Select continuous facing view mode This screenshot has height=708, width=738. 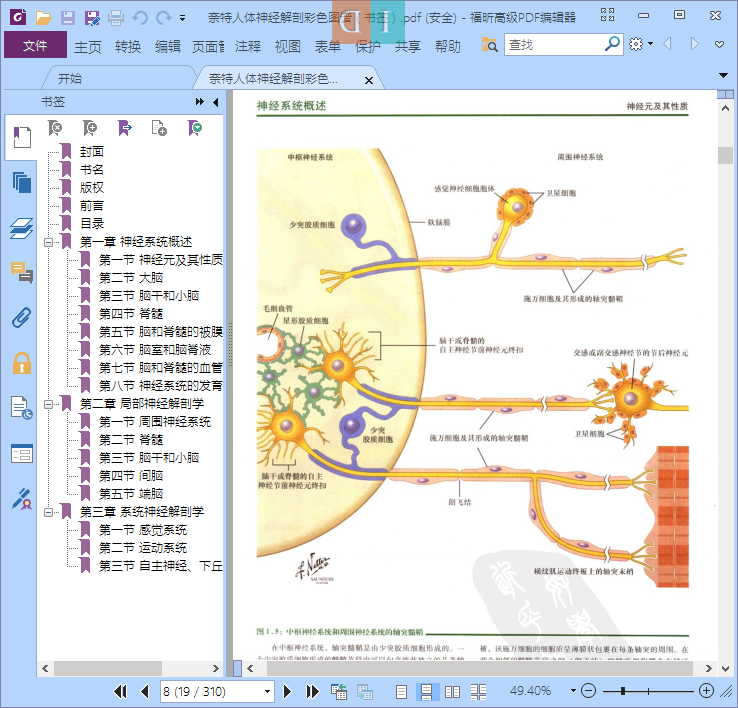click(x=478, y=692)
